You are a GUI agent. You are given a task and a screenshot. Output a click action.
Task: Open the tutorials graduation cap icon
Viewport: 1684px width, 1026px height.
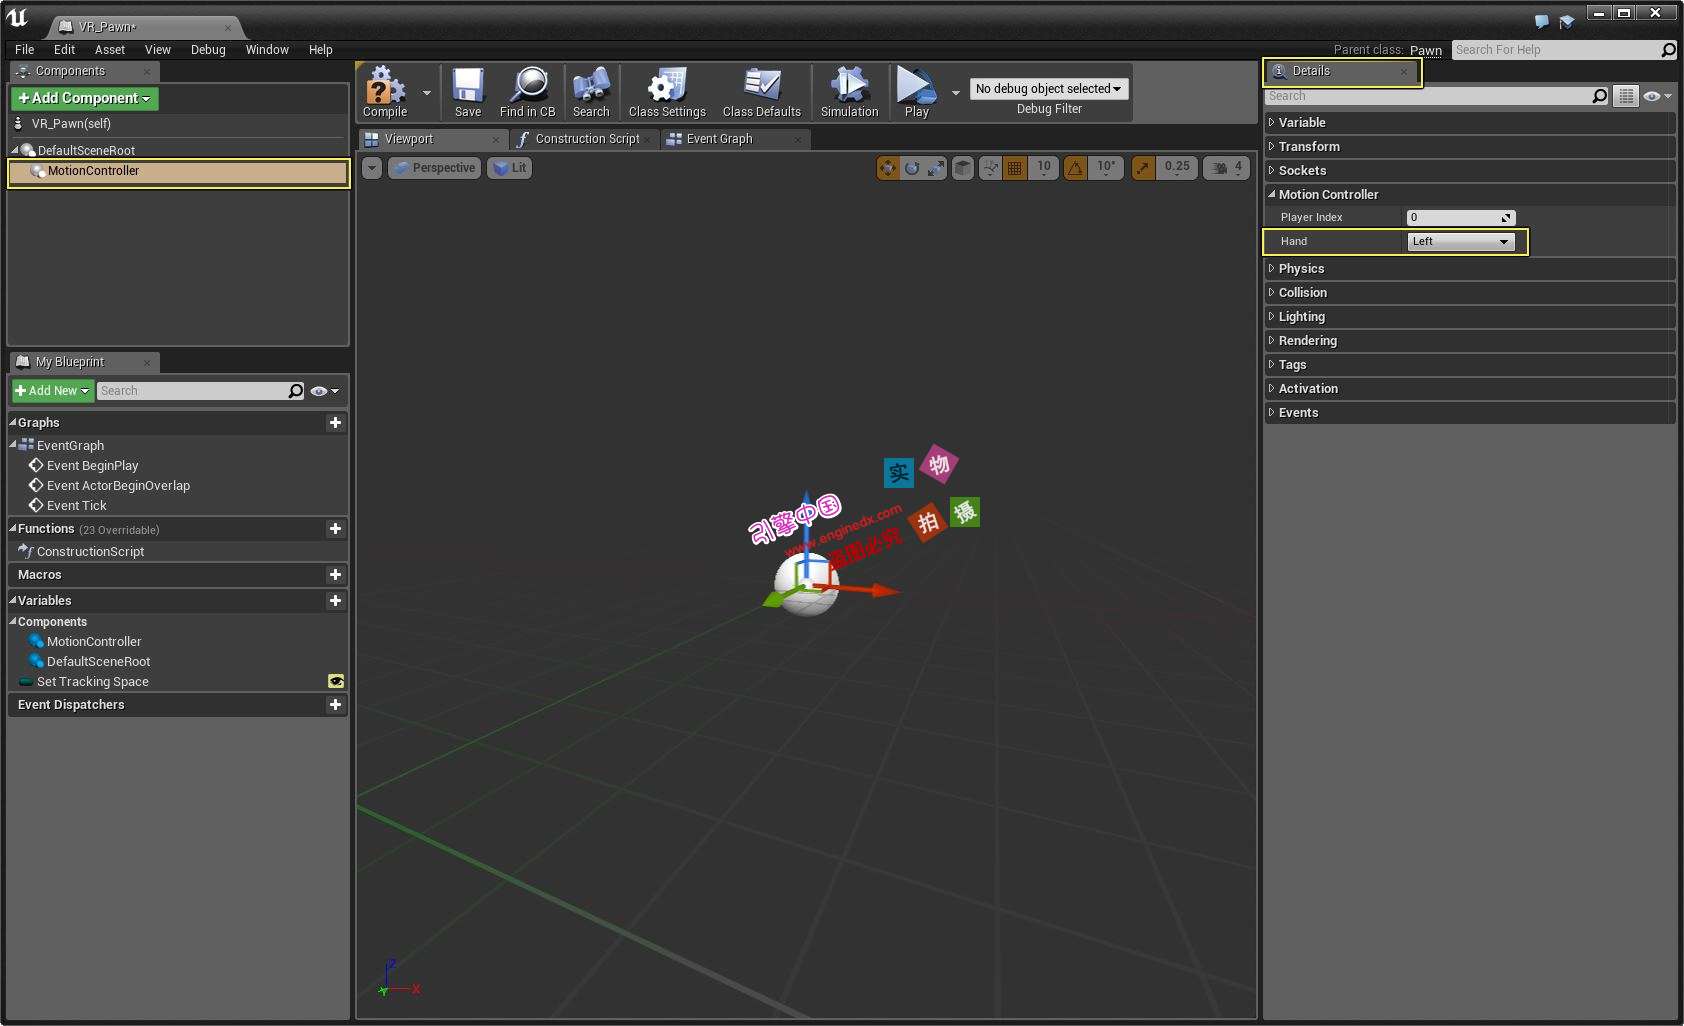tap(1567, 21)
